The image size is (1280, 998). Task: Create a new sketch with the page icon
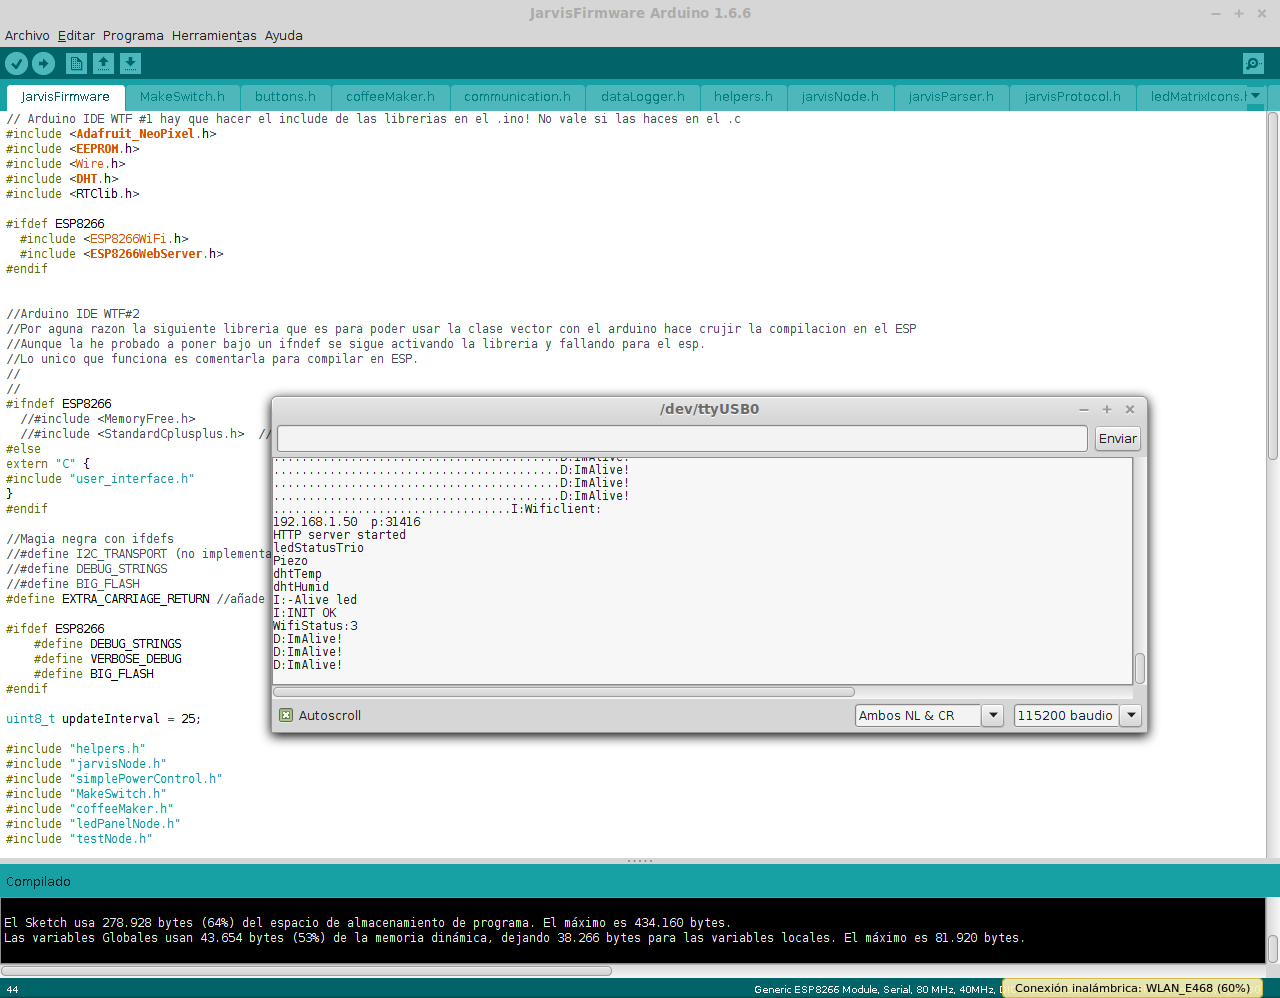(x=76, y=64)
